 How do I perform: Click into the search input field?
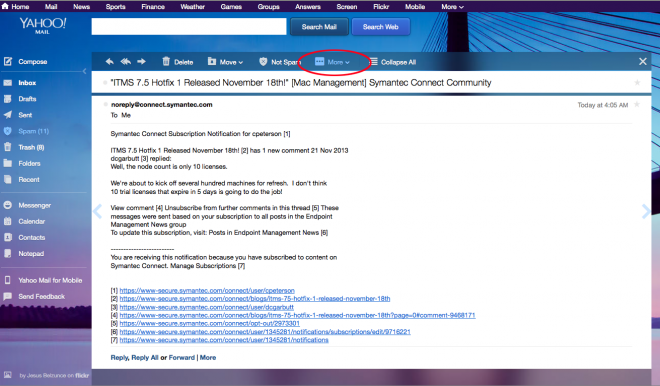[189, 27]
